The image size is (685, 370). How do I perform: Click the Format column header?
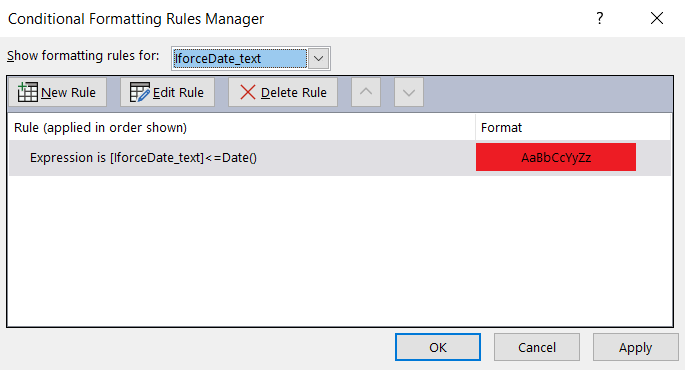click(502, 128)
